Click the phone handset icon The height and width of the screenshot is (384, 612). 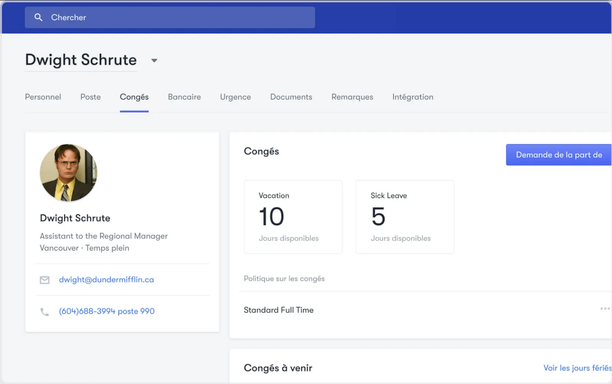pyautogui.click(x=44, y=312)
